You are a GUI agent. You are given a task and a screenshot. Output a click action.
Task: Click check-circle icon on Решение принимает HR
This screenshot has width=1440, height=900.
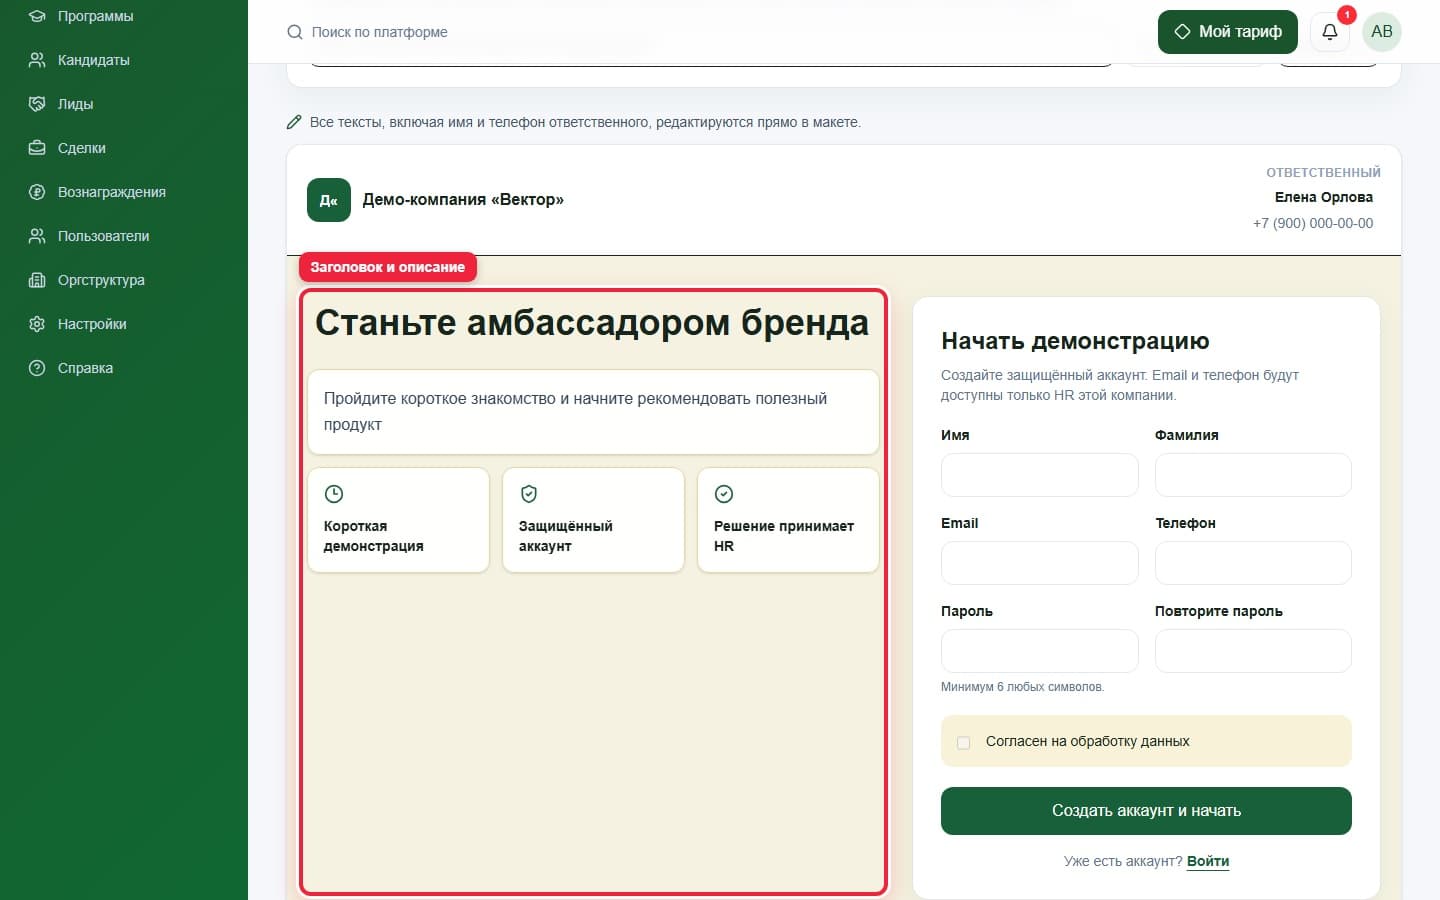[724, 494]
